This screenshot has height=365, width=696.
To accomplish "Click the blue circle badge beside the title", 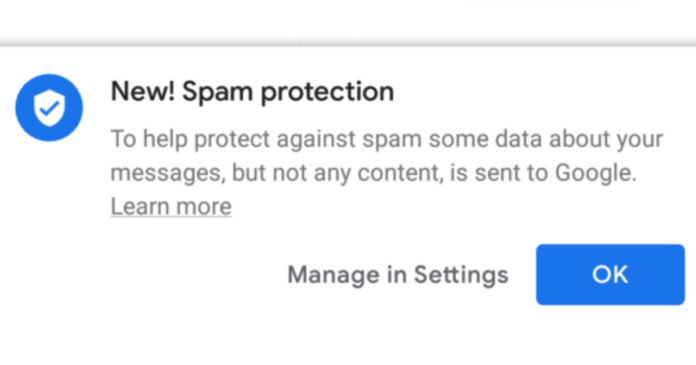I will (49, 107).
